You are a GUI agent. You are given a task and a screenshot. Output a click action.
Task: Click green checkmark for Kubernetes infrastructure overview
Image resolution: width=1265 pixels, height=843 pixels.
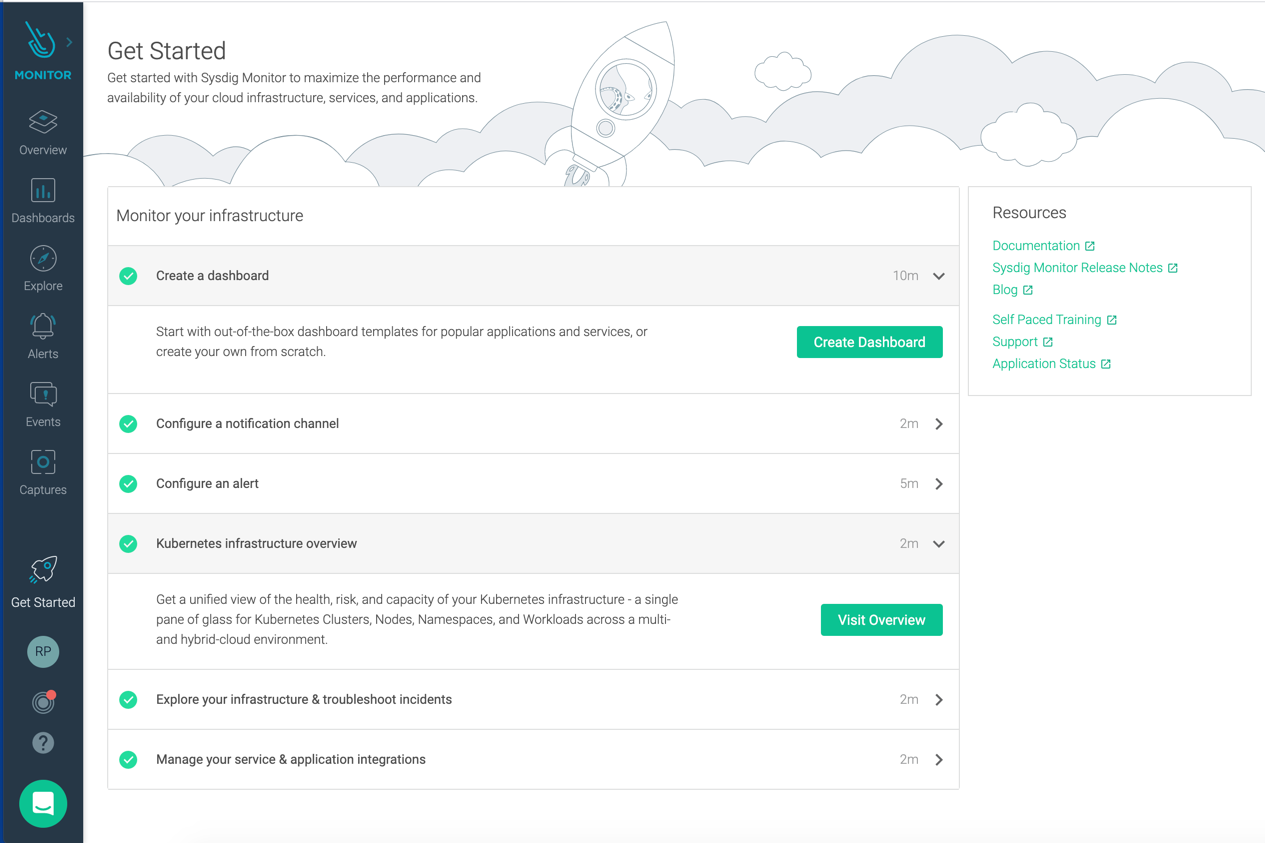tap(129, 544)
